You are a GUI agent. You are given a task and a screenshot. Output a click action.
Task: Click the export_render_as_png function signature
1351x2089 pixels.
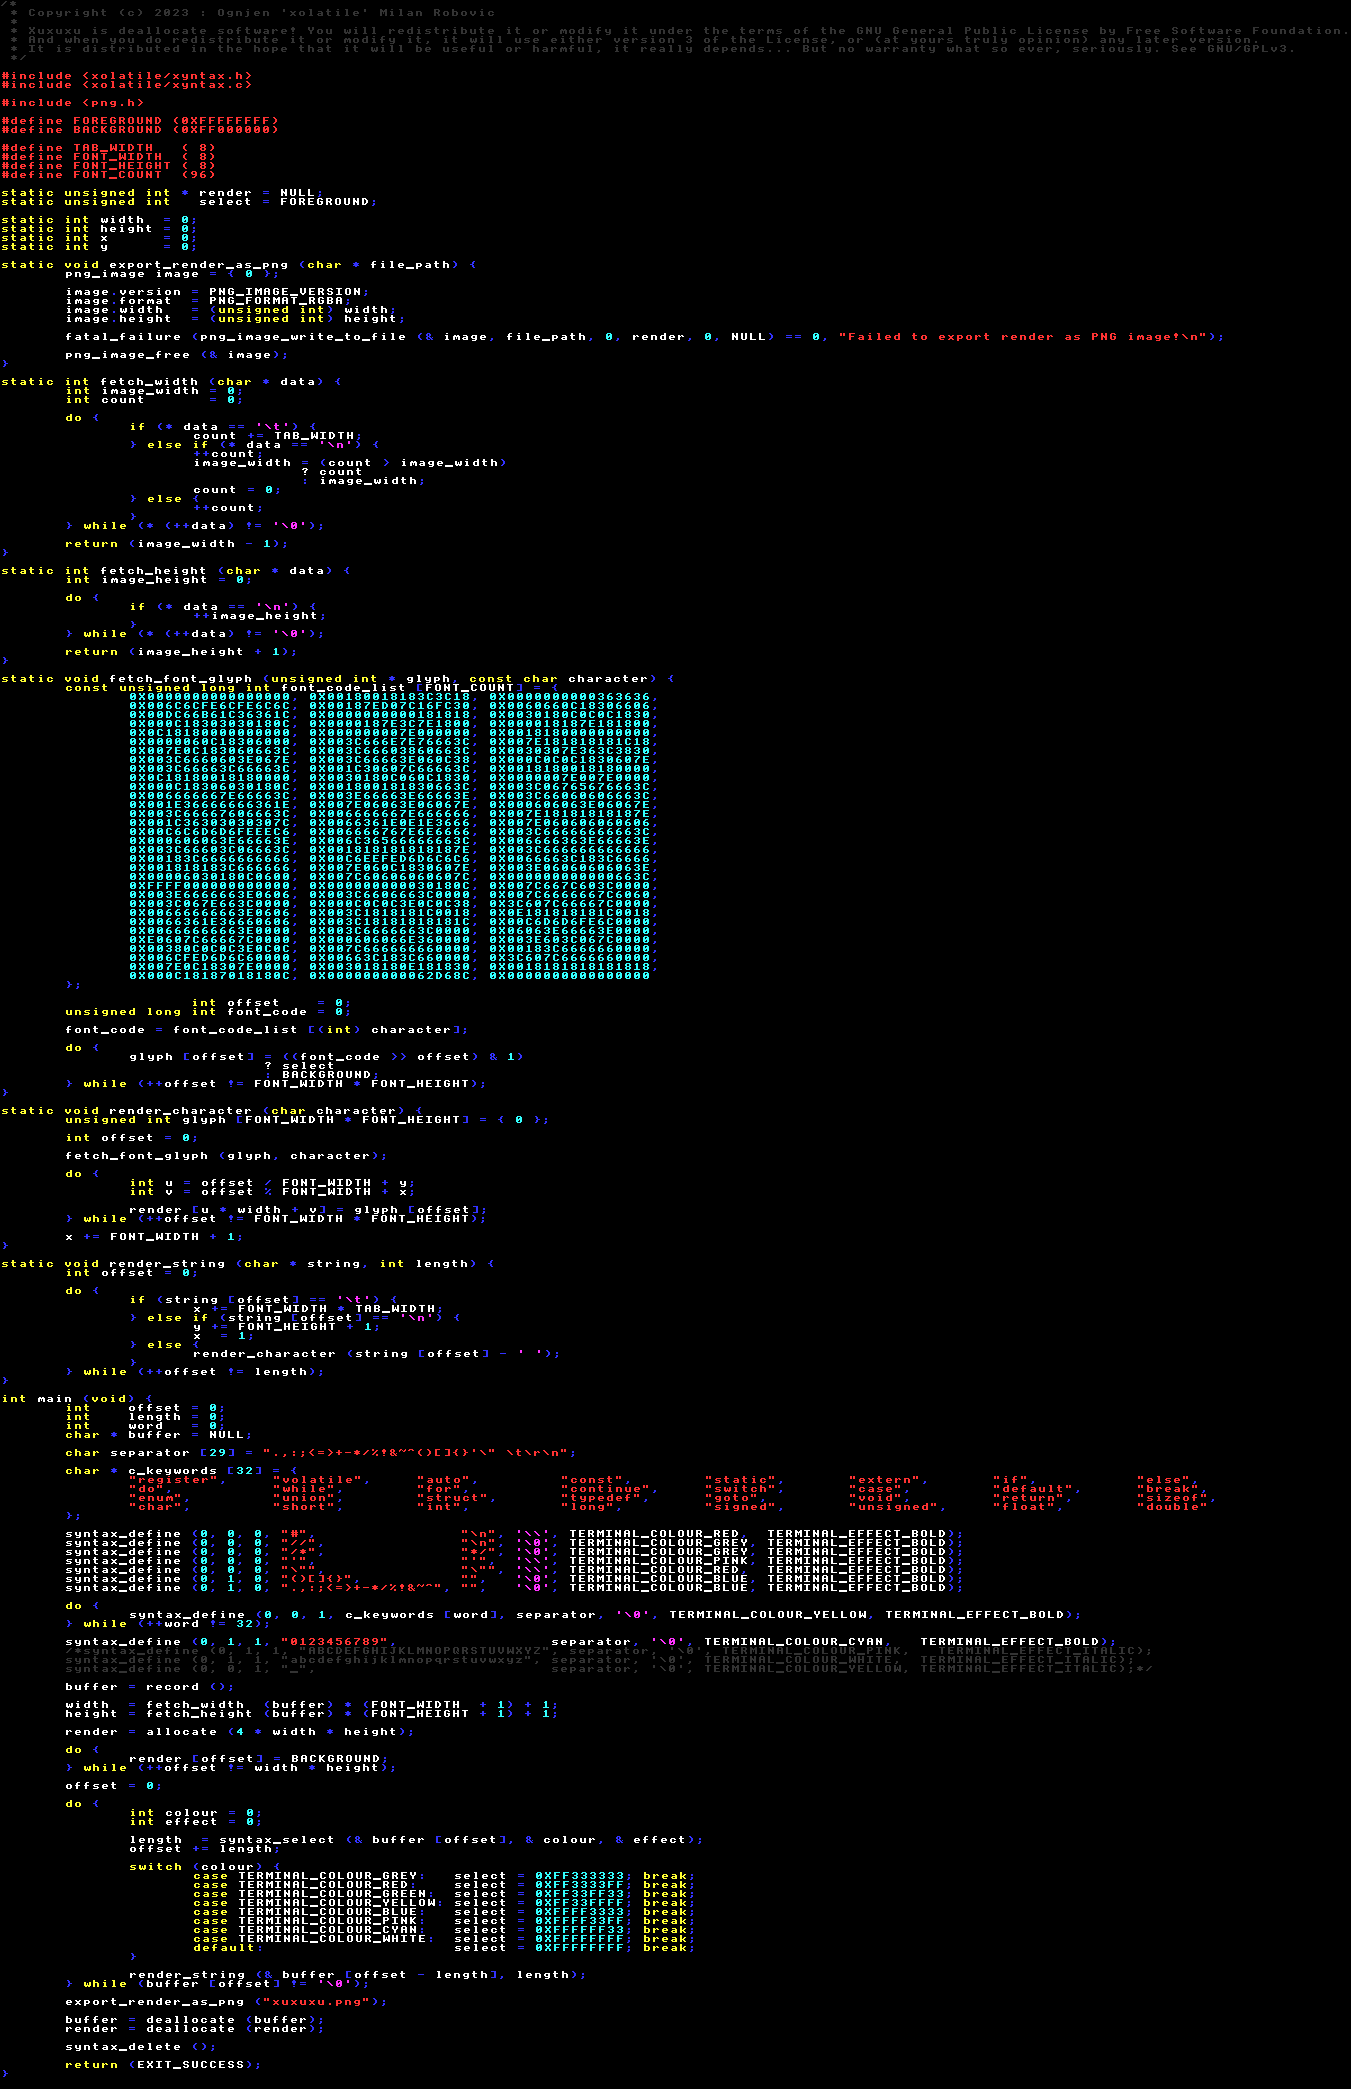[x=239, y=265]
